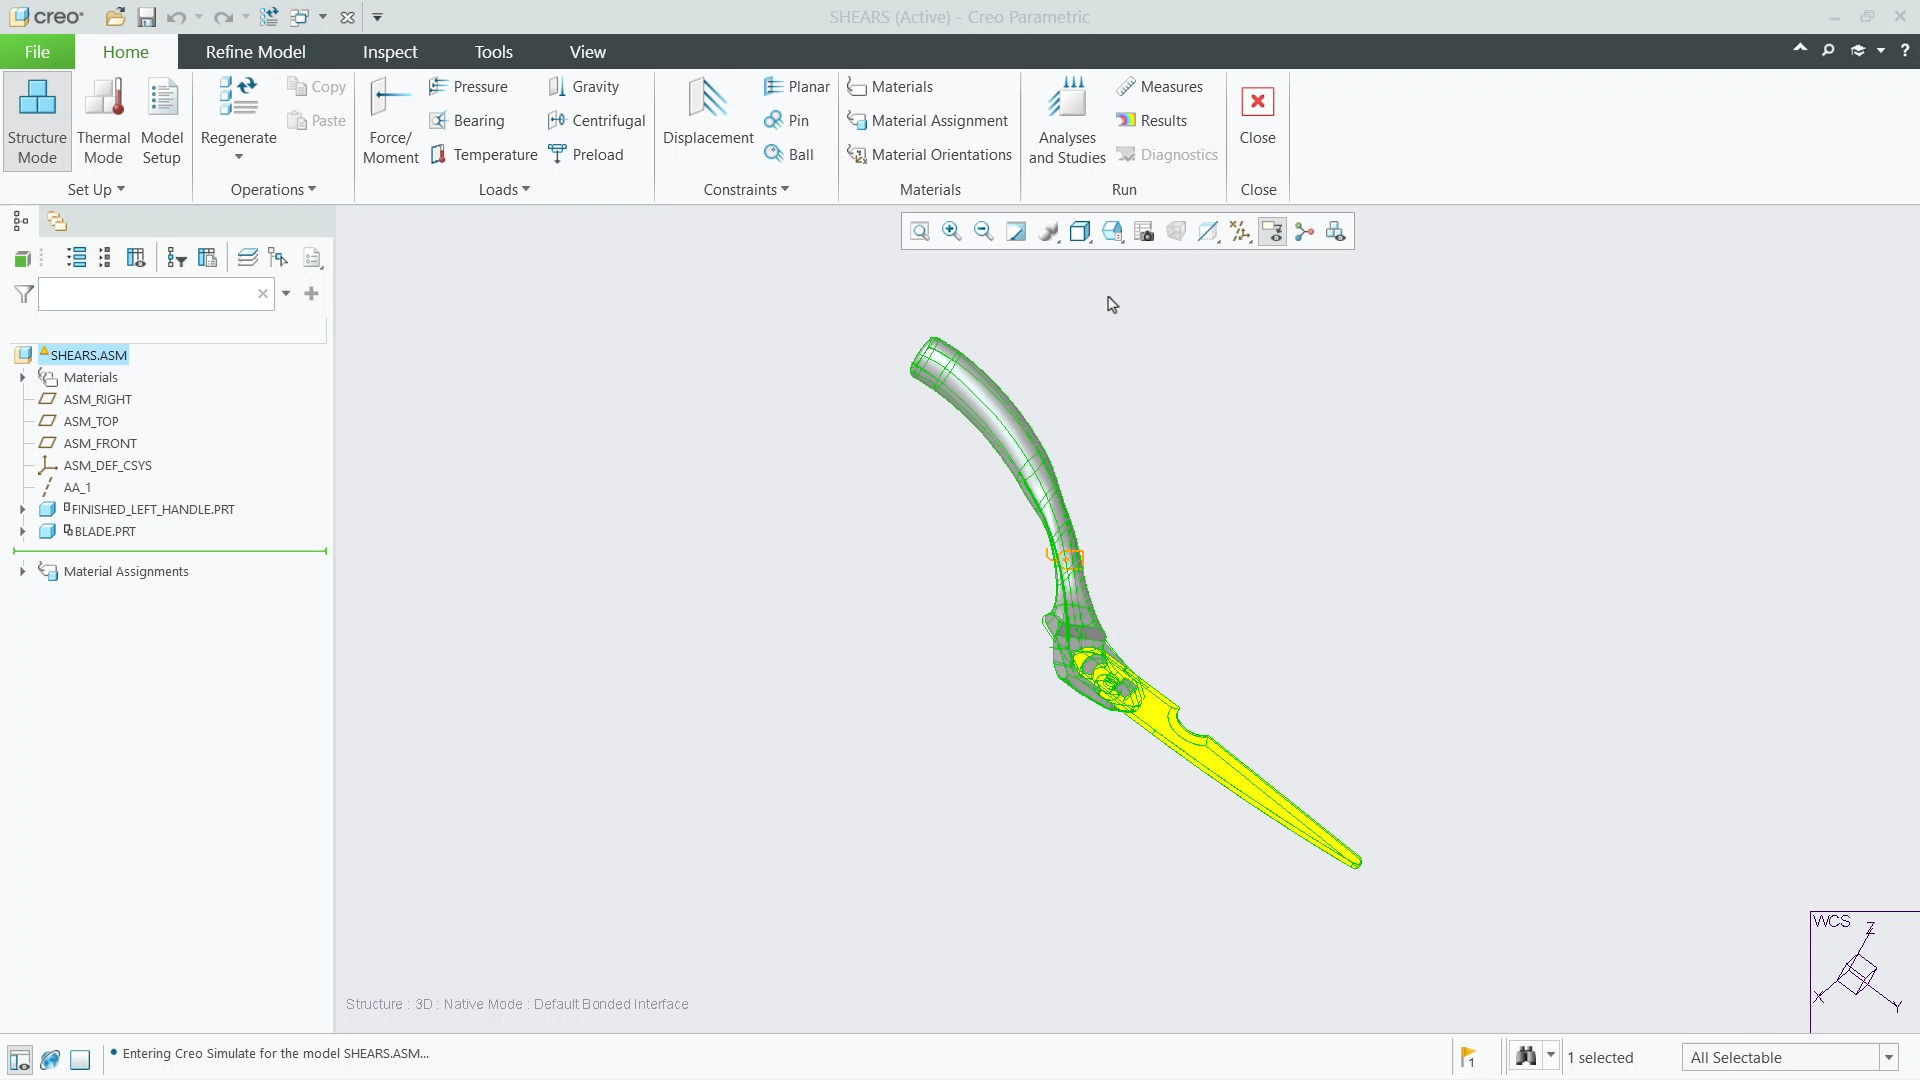Open the Refine Model tab
Viewport: 1920px width, 1080px height.
point(255,52)
